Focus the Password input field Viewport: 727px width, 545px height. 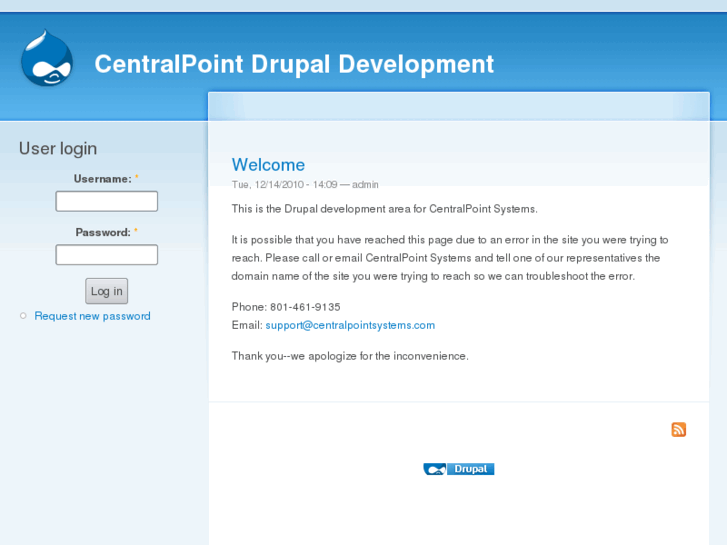[x=107, y=255]
